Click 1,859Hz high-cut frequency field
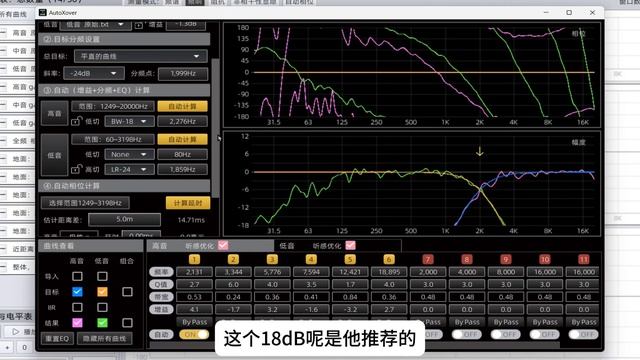 (182, 169)
